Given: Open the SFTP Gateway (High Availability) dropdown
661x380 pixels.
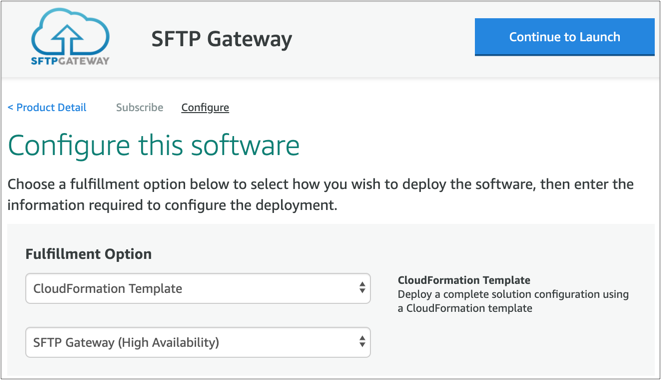Looking at the screenshot, I should (x=198, y=342).
